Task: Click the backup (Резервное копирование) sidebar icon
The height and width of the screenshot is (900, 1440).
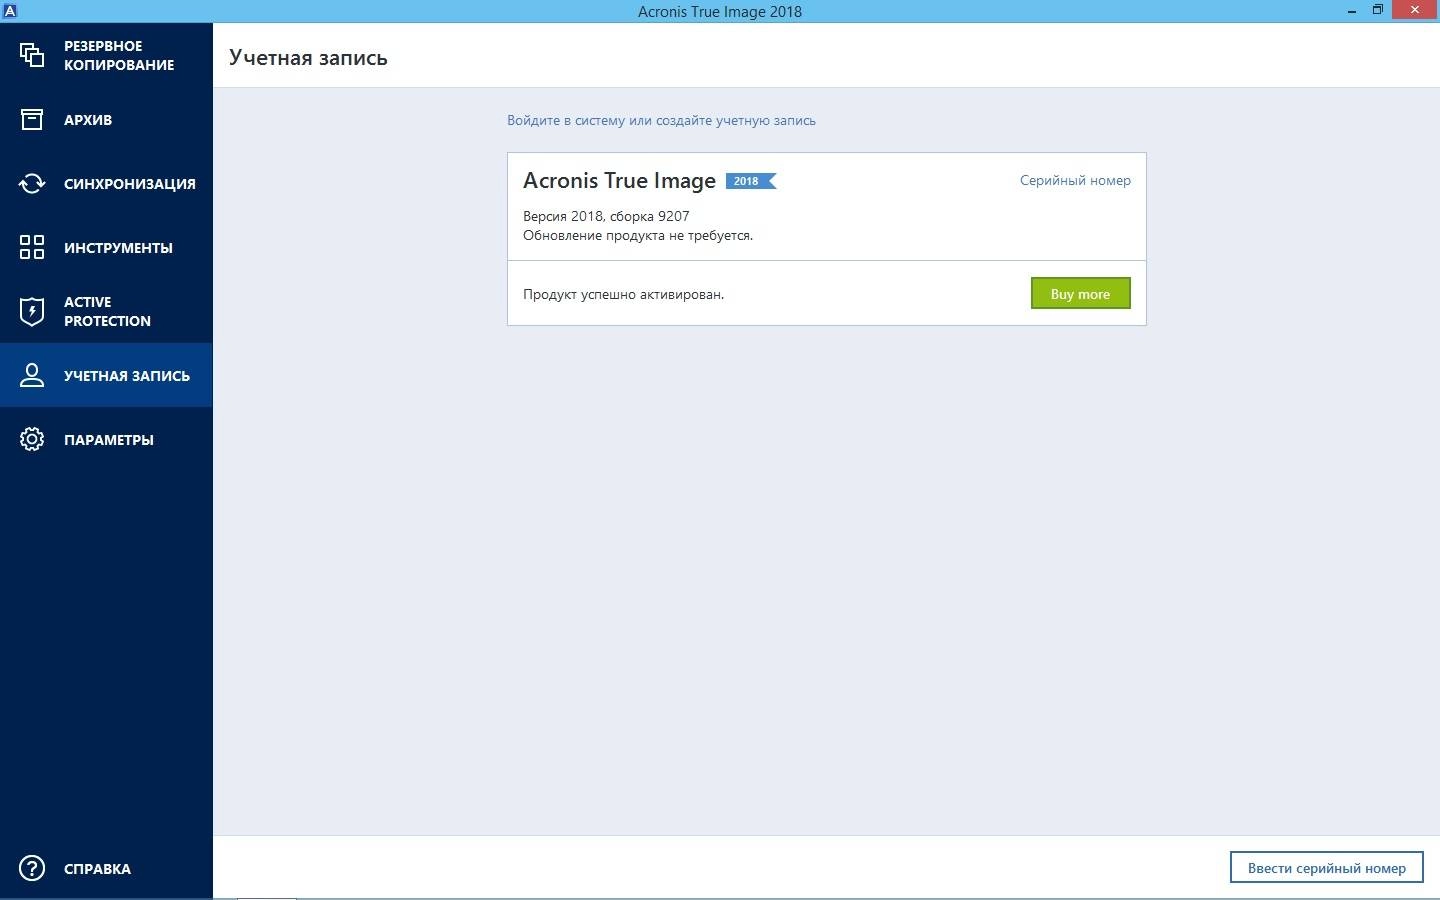Action: click(32, 55)
